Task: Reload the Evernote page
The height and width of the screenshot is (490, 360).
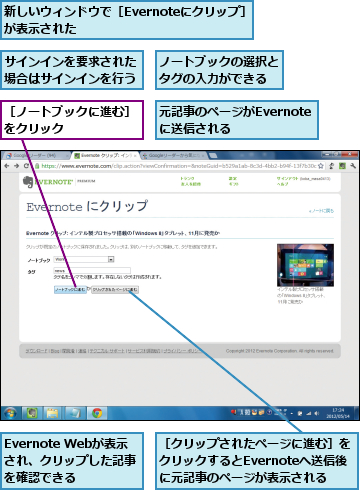Action: pos(26,166)
